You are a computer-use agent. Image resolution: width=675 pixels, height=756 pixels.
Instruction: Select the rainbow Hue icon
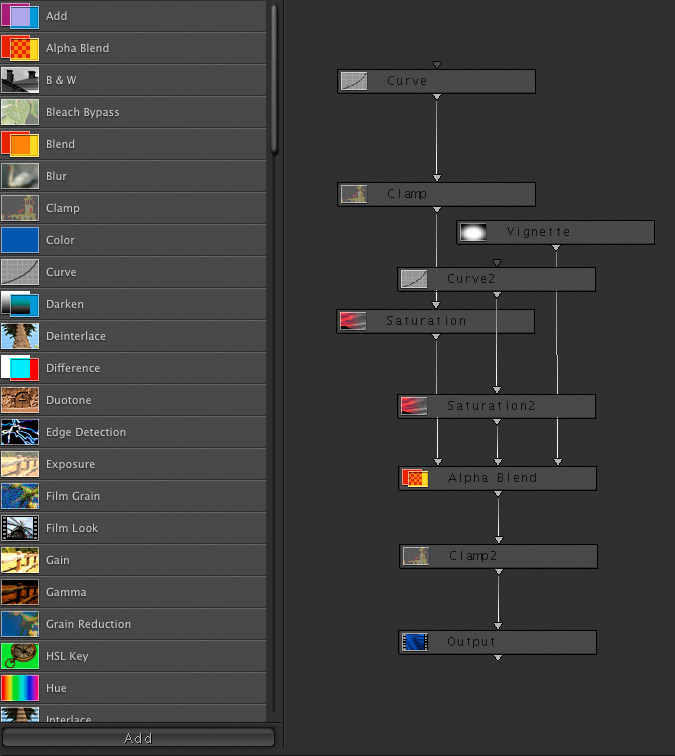(x=20, y=688)
